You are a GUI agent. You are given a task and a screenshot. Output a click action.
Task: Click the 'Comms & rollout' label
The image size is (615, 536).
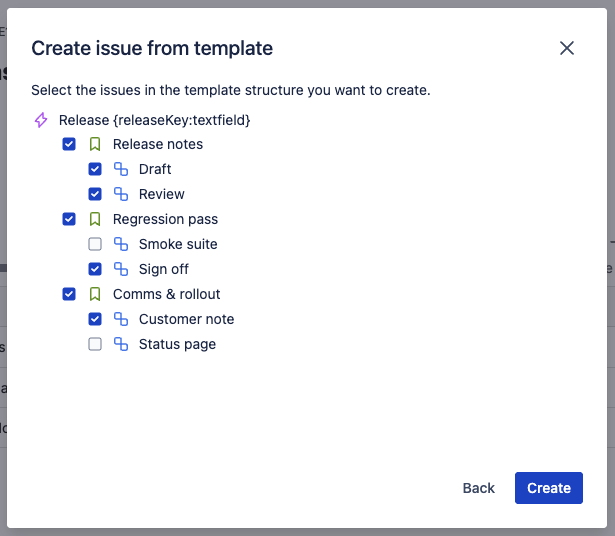(x=167, y=294)
